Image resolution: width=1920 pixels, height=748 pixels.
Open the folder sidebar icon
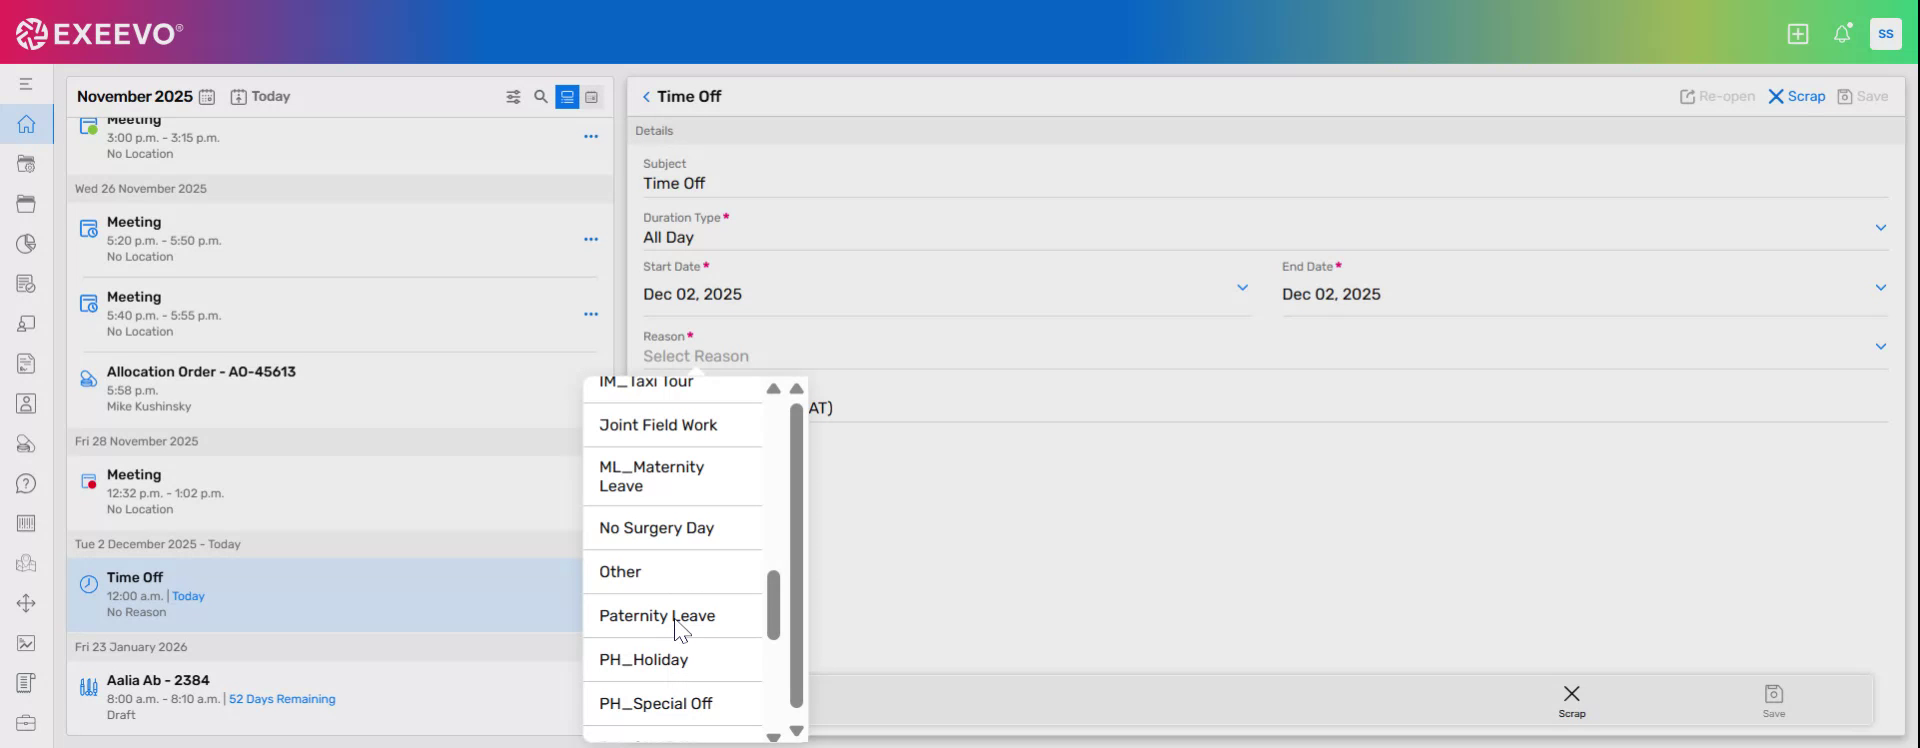tap(26, 204)
